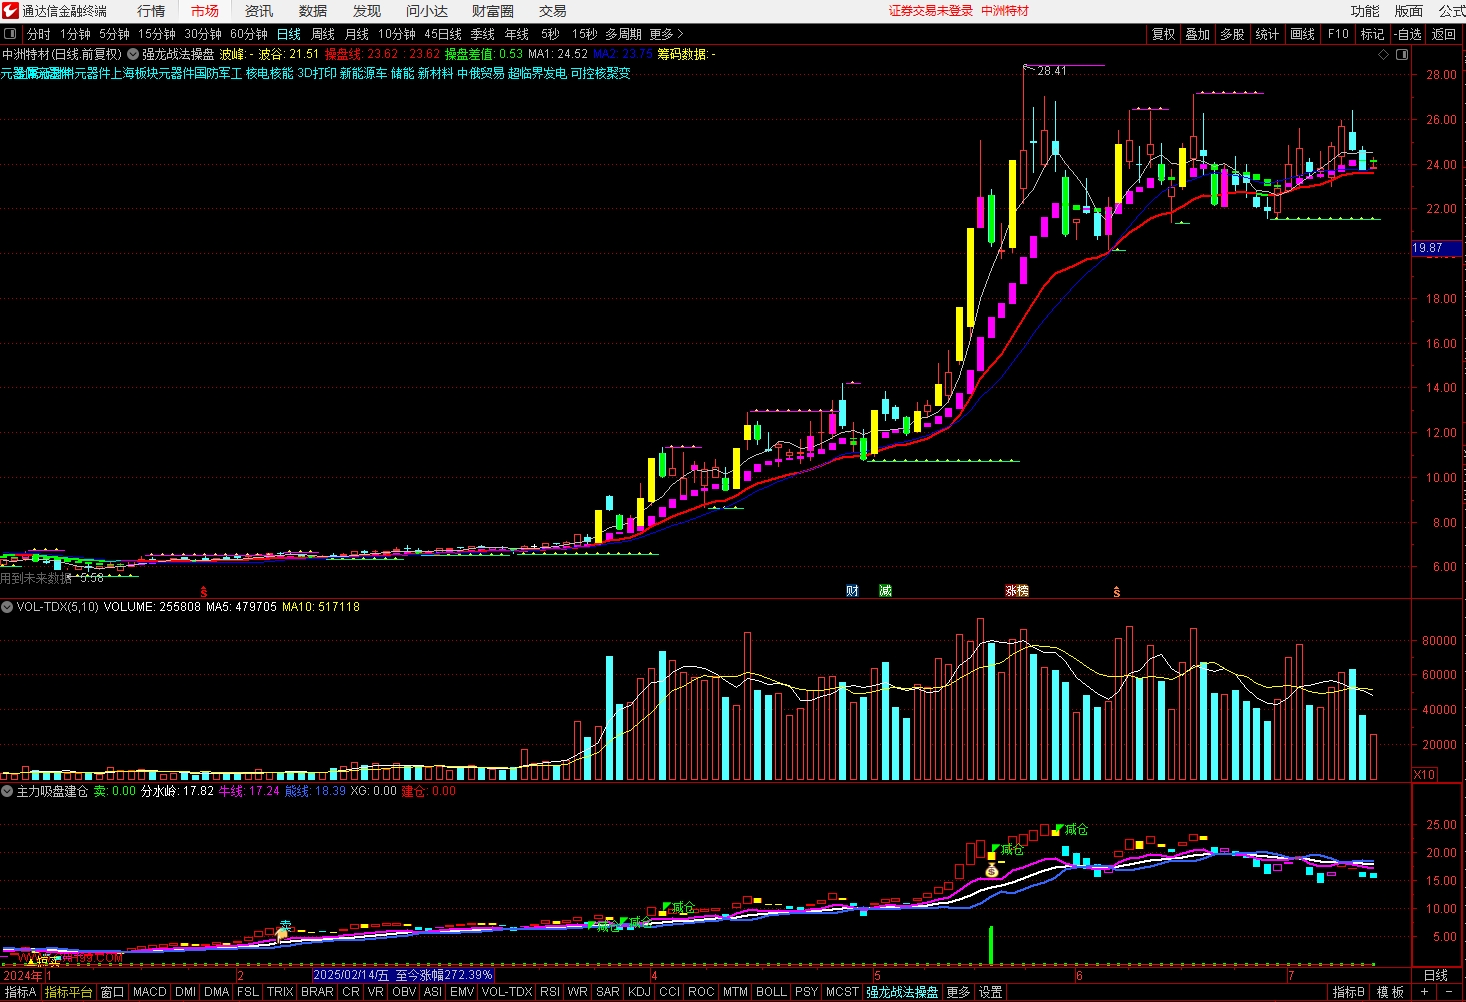Click the 可控核聚变 concept tag
This screenshot has height=1002, width=1466.
pos(601,73)
